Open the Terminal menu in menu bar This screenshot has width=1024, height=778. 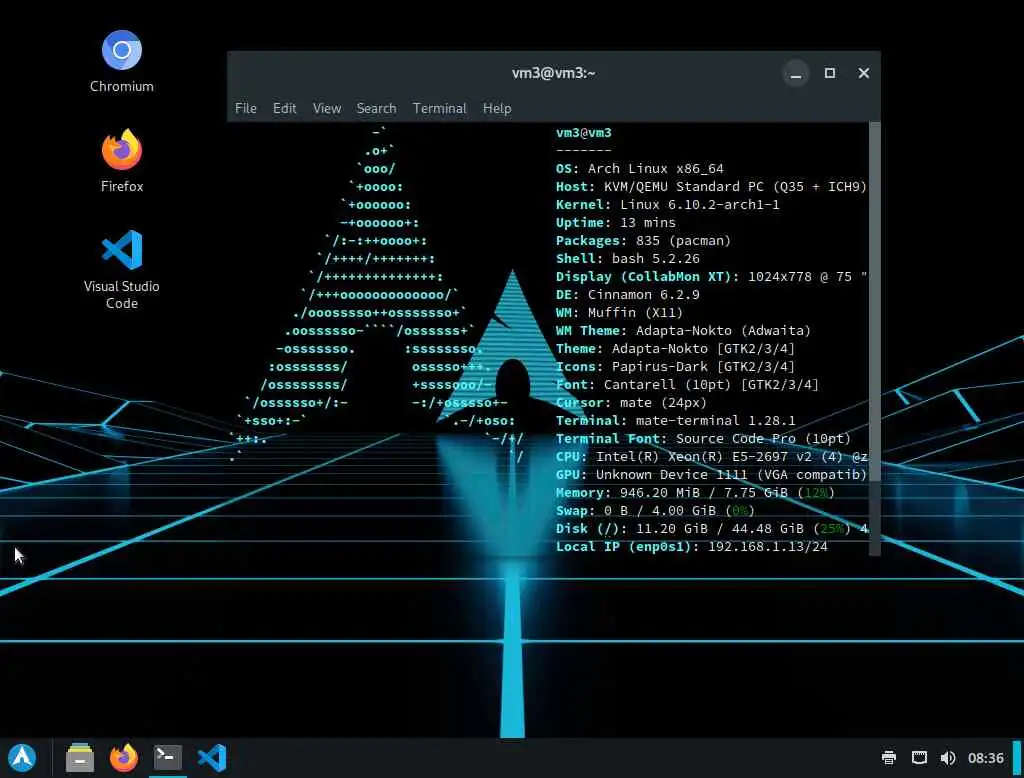(x=440, y=108)
